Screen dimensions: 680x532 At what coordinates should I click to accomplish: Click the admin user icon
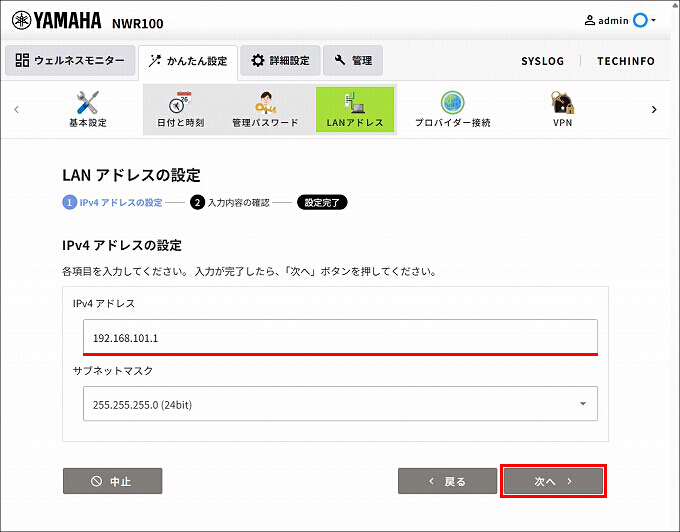click(x=590, y=20)
